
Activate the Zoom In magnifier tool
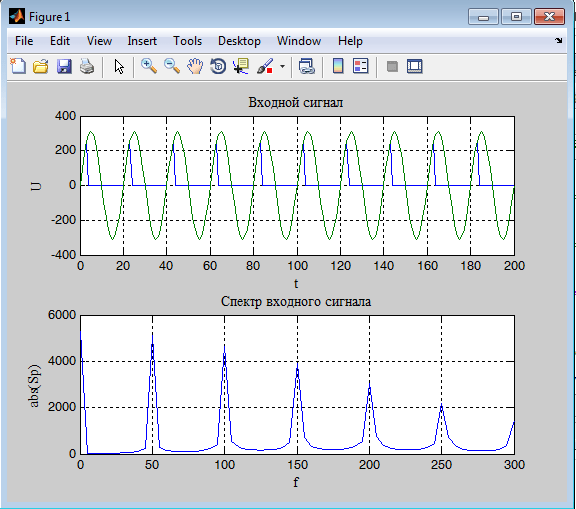tap(149, 66)
